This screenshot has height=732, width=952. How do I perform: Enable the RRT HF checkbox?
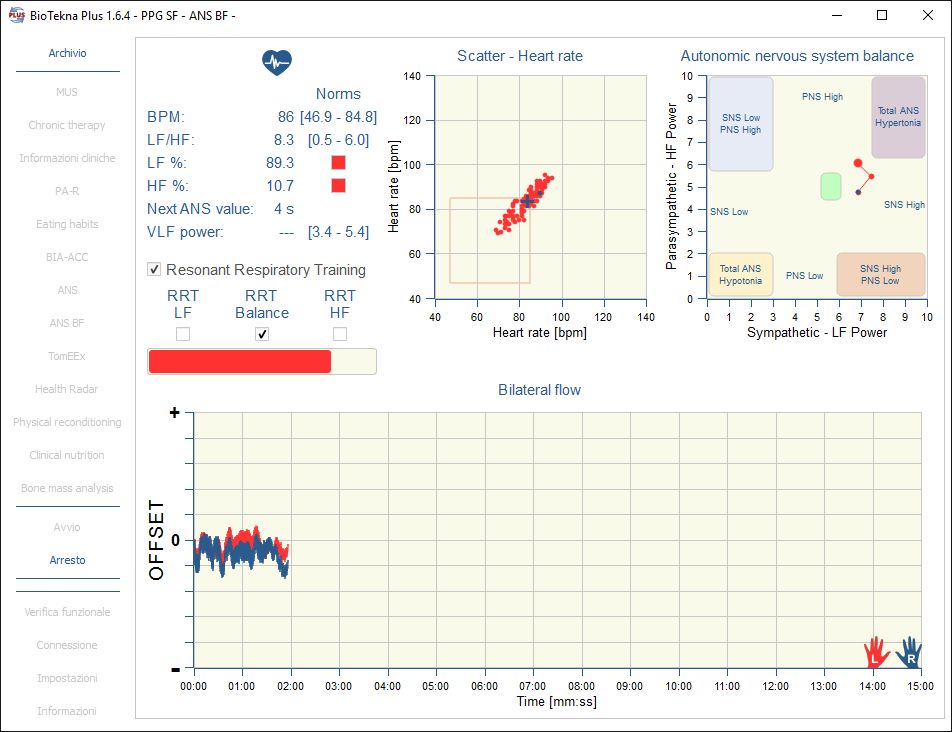340,334
